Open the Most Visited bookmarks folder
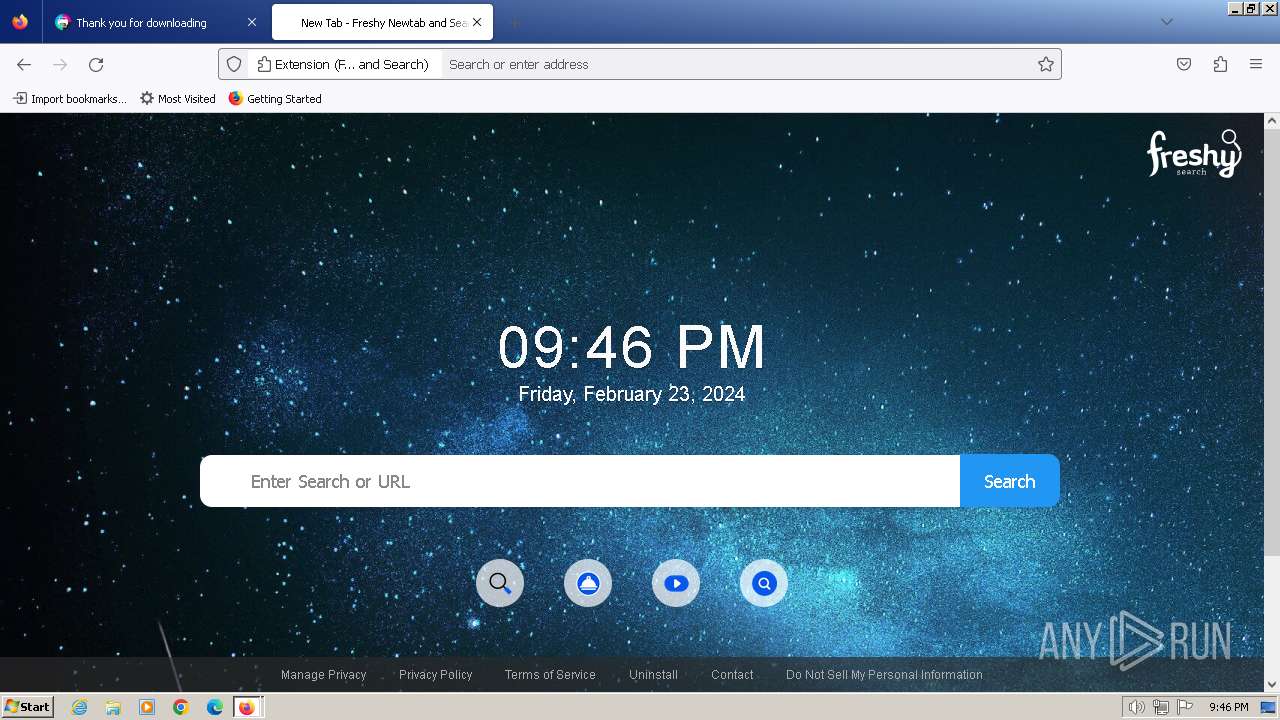The height and width of the screenshot is (720, 1280). click(x=178, y=99)
